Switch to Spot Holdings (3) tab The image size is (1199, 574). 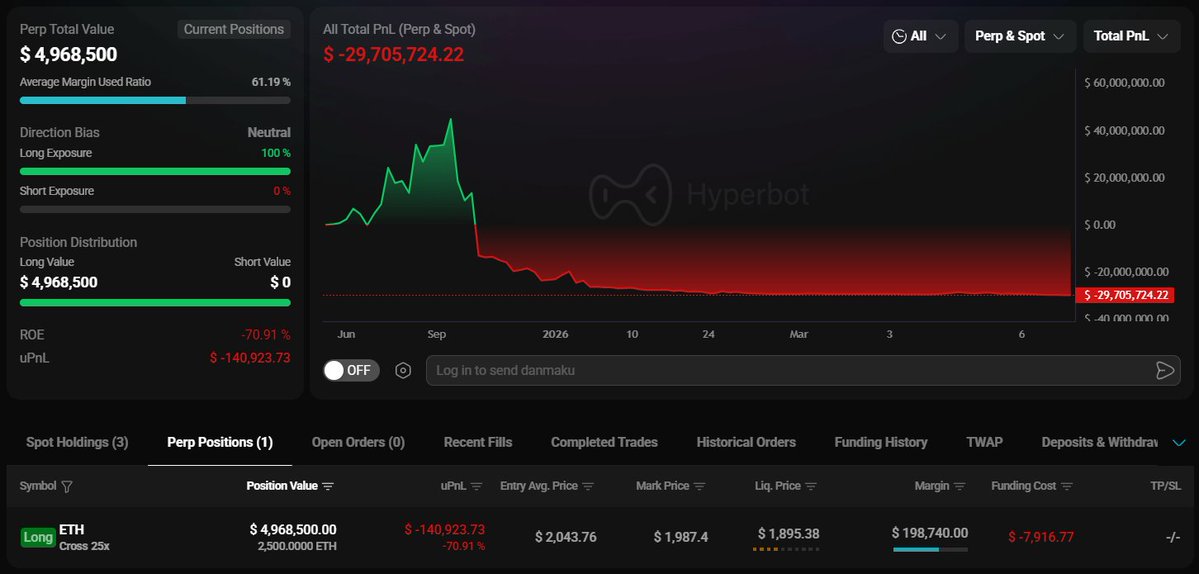(77, 443)
